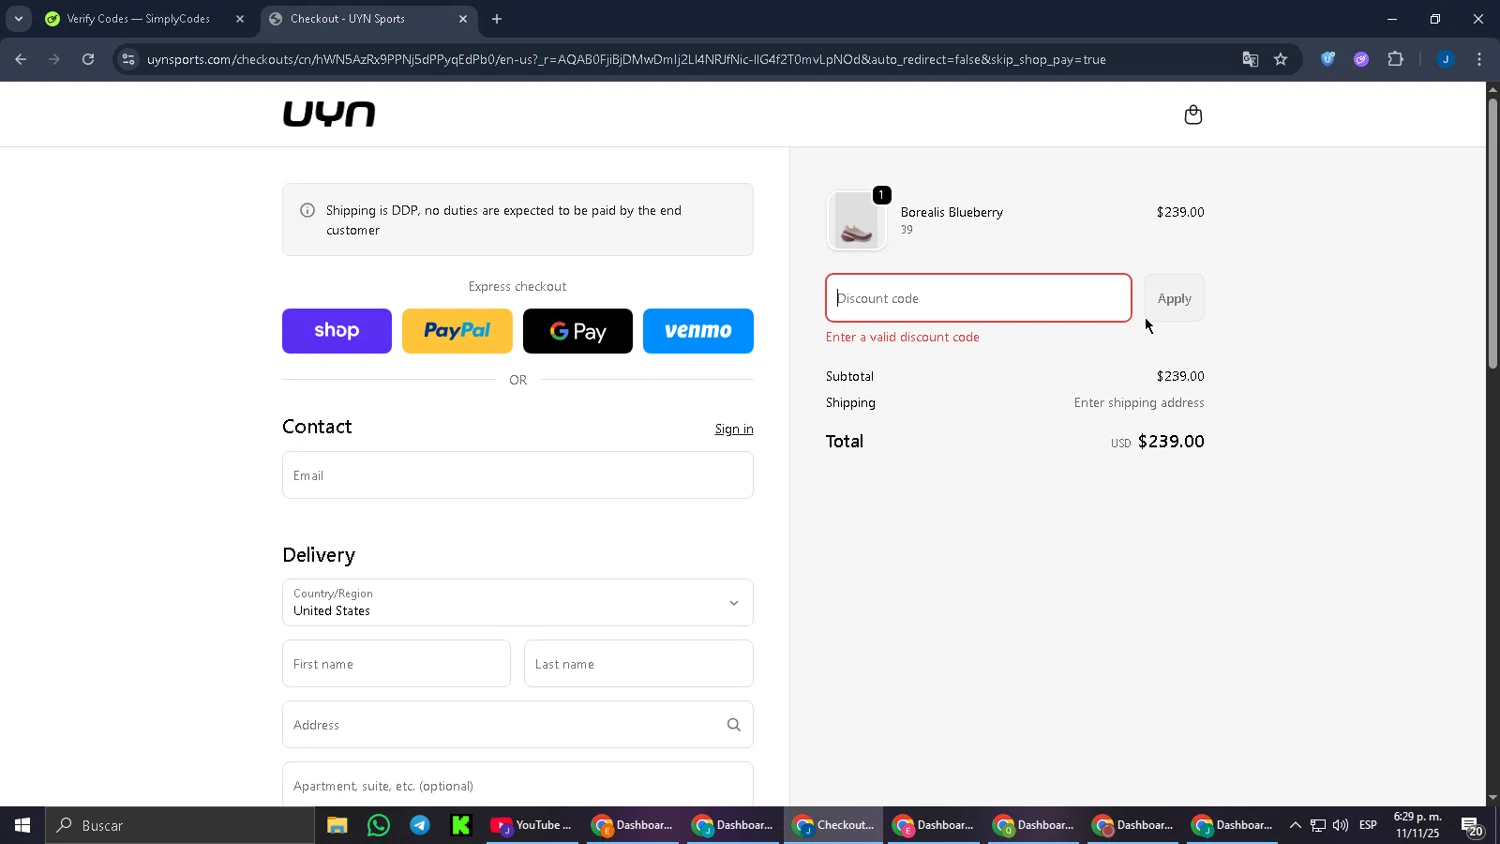Switch to the YouTube taskbar window
Image resolution: width=1500 pixels, height=844 pixels.
(x=531, y=825)
